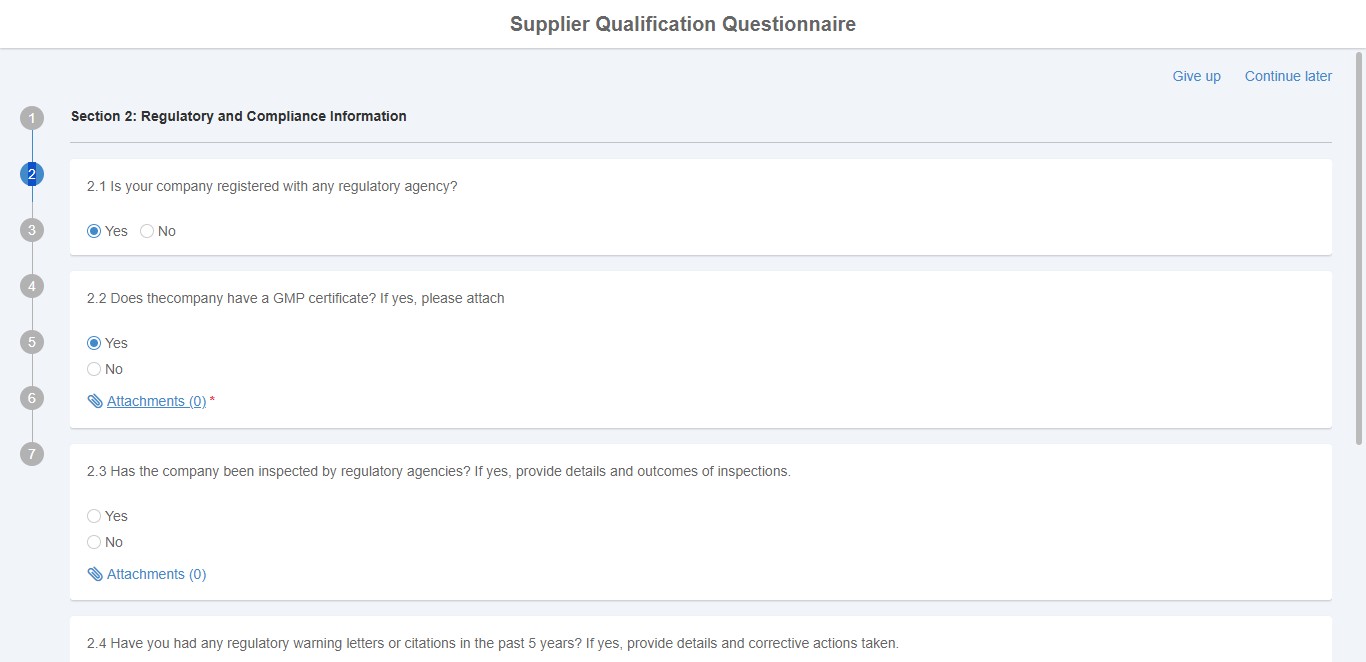Select No for GMP certificate question

(x=94, y=369)
